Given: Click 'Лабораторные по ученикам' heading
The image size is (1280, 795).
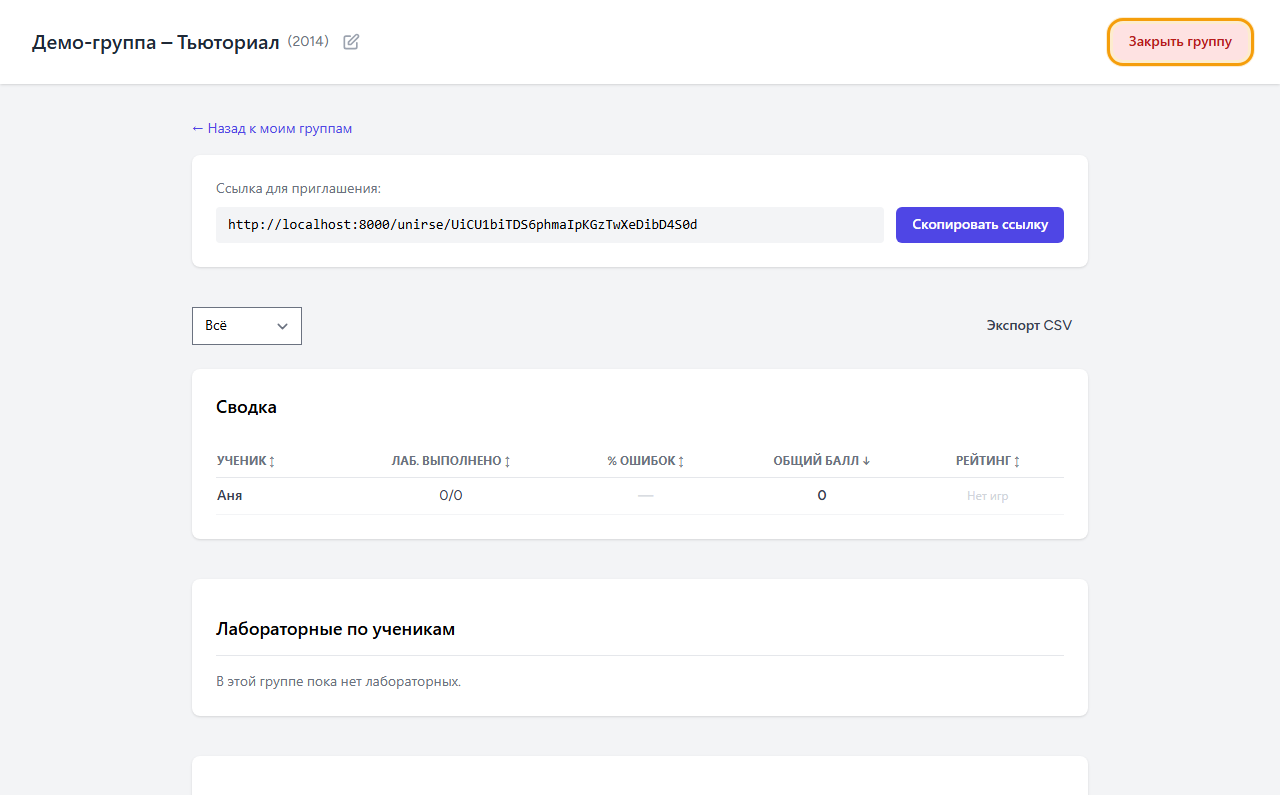Looking at the screenshot, I should [x=336, y=629].
